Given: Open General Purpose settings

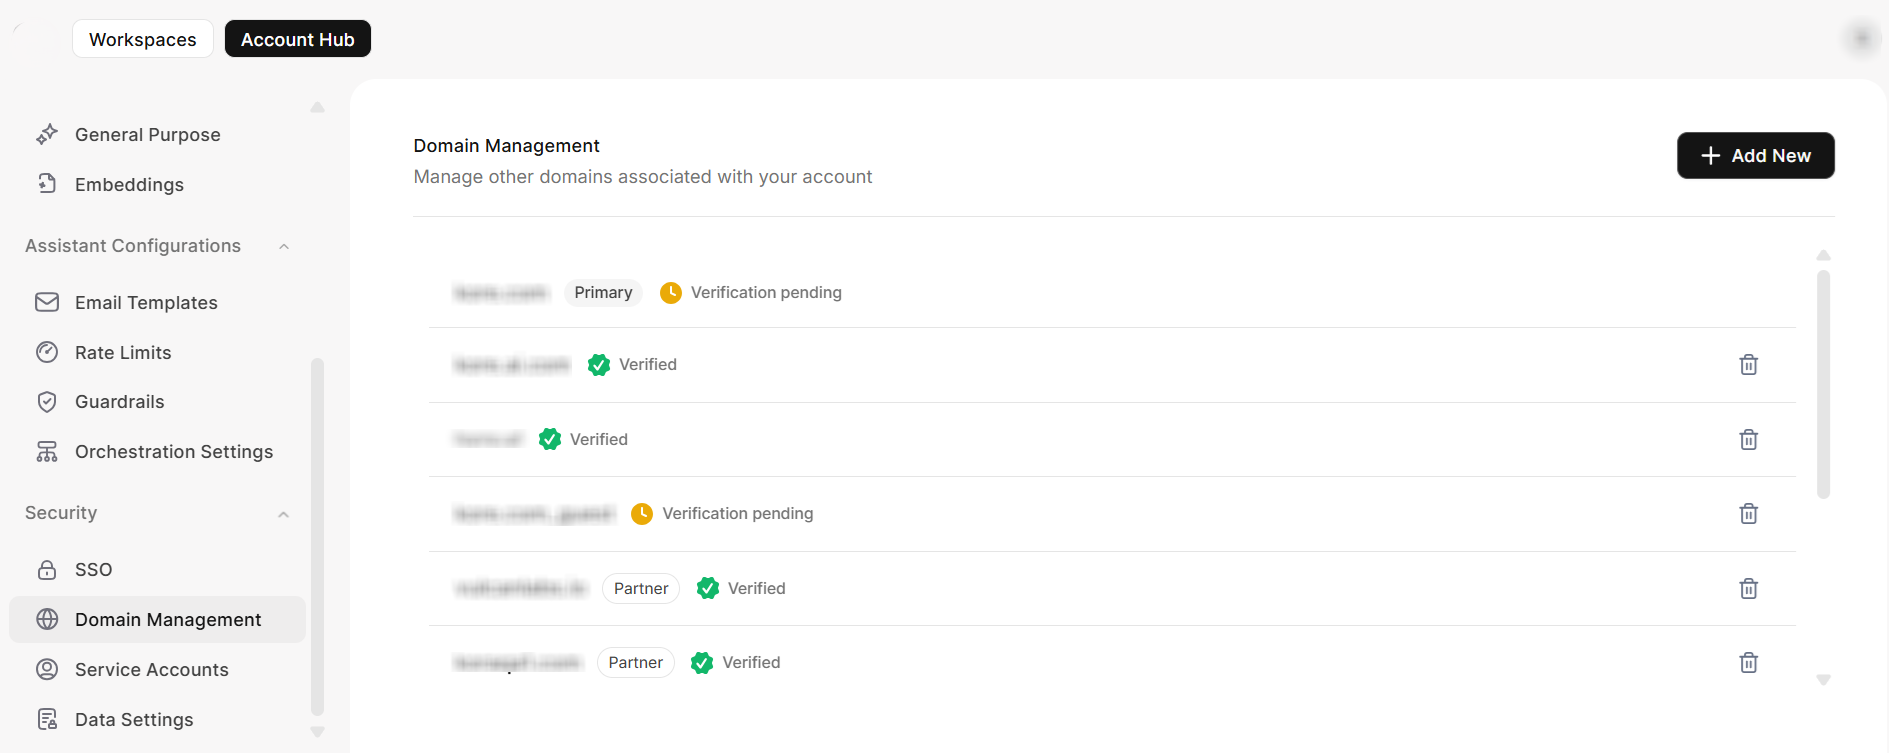Looking at the screenshot, I should [x=147, y=135].
